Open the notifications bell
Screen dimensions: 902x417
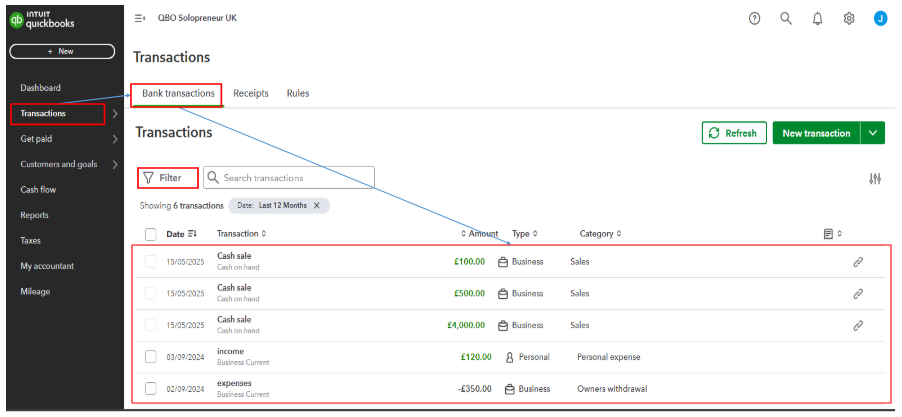[818, 18]
